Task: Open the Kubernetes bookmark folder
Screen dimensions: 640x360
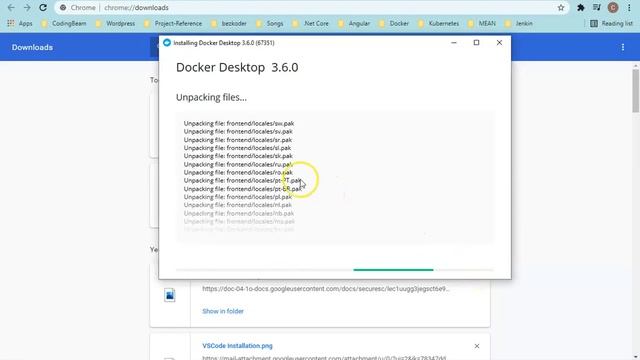Action: [439, 24]
